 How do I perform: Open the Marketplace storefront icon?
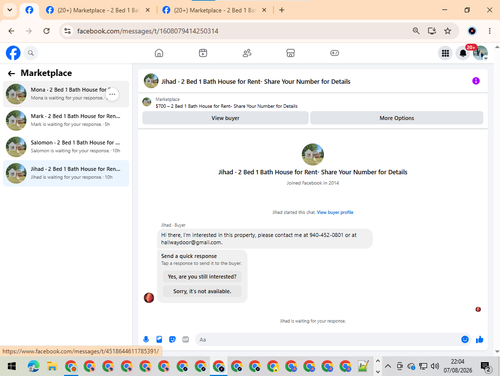[291, 53]
